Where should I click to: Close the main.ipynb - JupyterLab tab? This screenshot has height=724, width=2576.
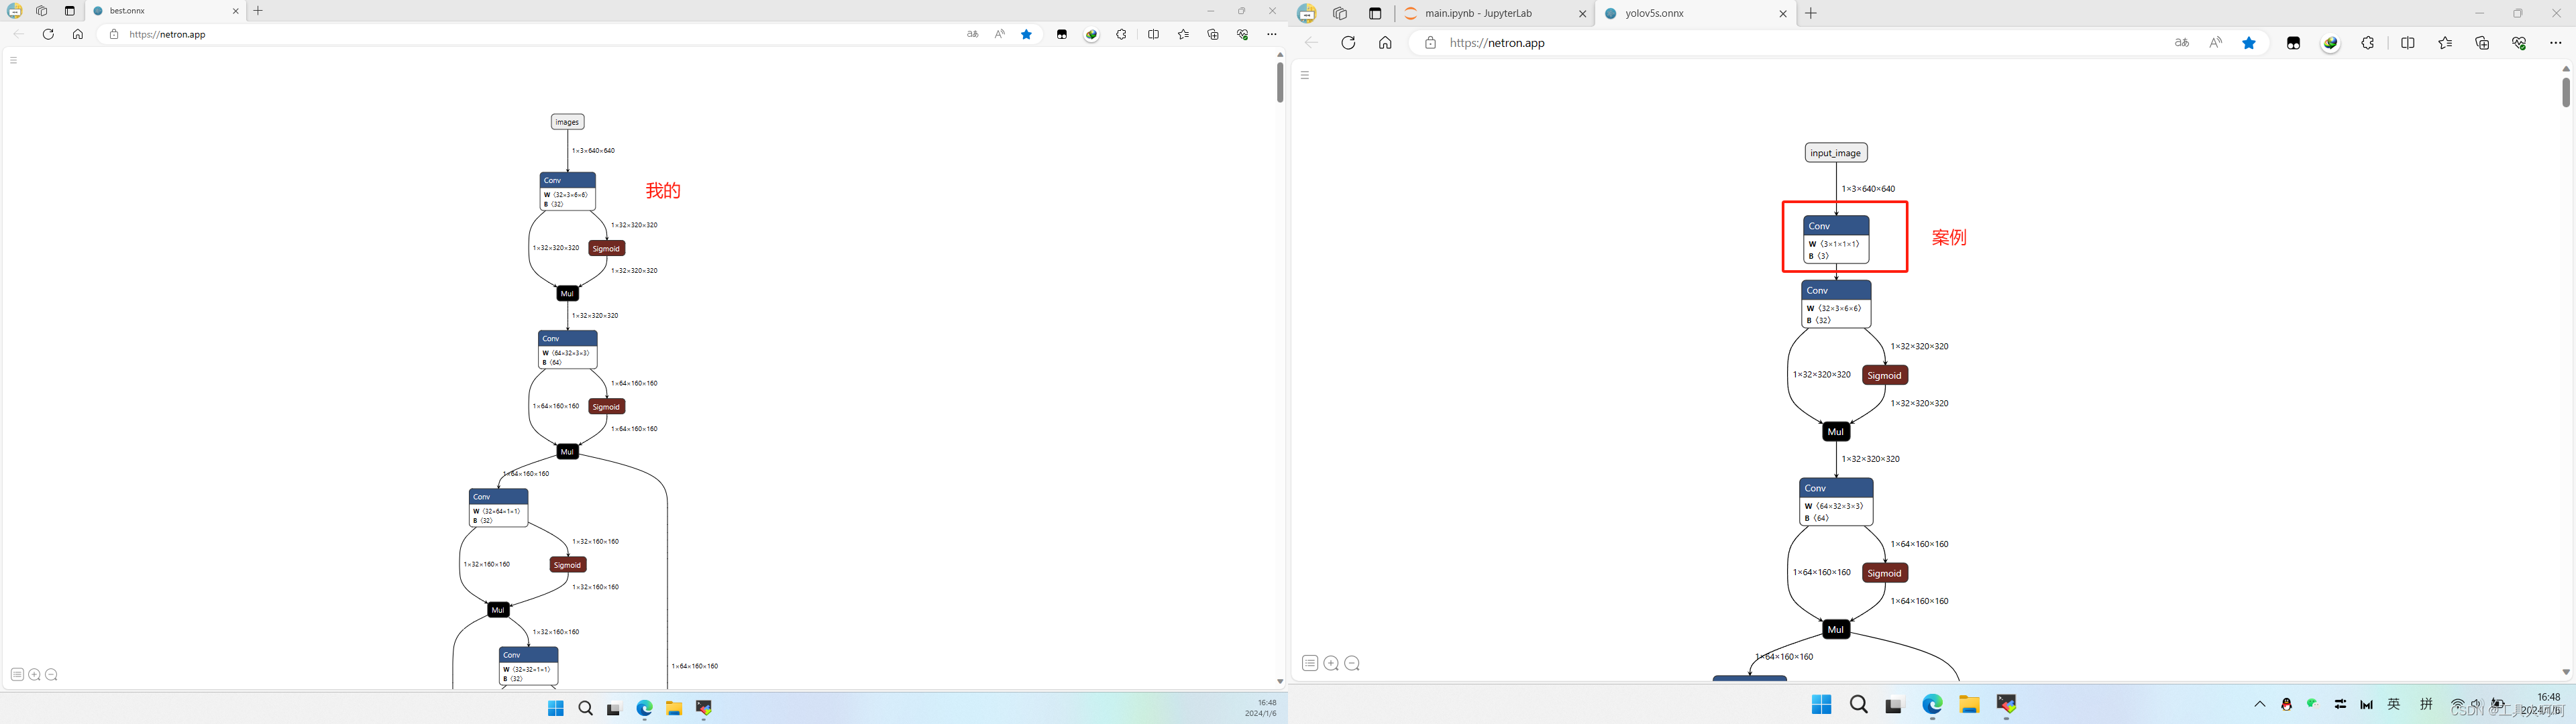click(x=1582, y=14)
